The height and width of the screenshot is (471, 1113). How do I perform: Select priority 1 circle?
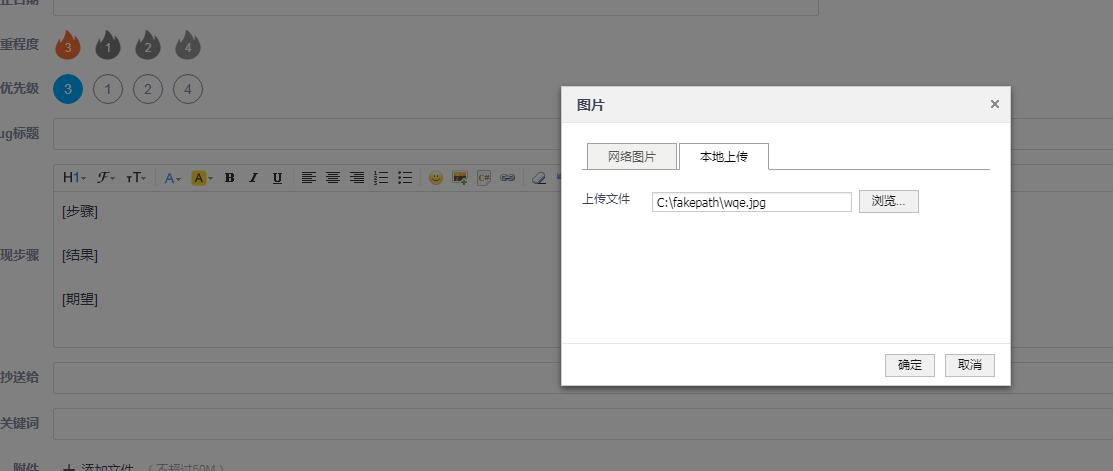click(108, 89)
